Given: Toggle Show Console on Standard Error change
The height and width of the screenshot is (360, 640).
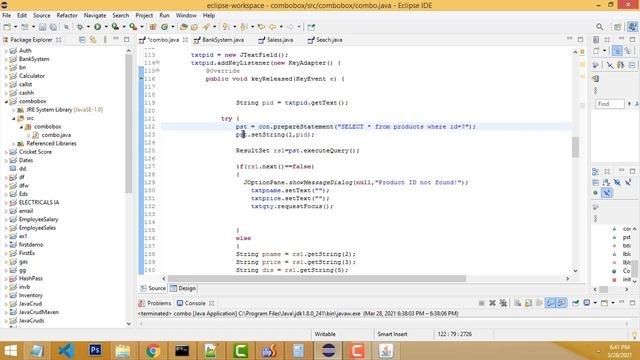Looking at the screenshot, I should pos(562,303).
